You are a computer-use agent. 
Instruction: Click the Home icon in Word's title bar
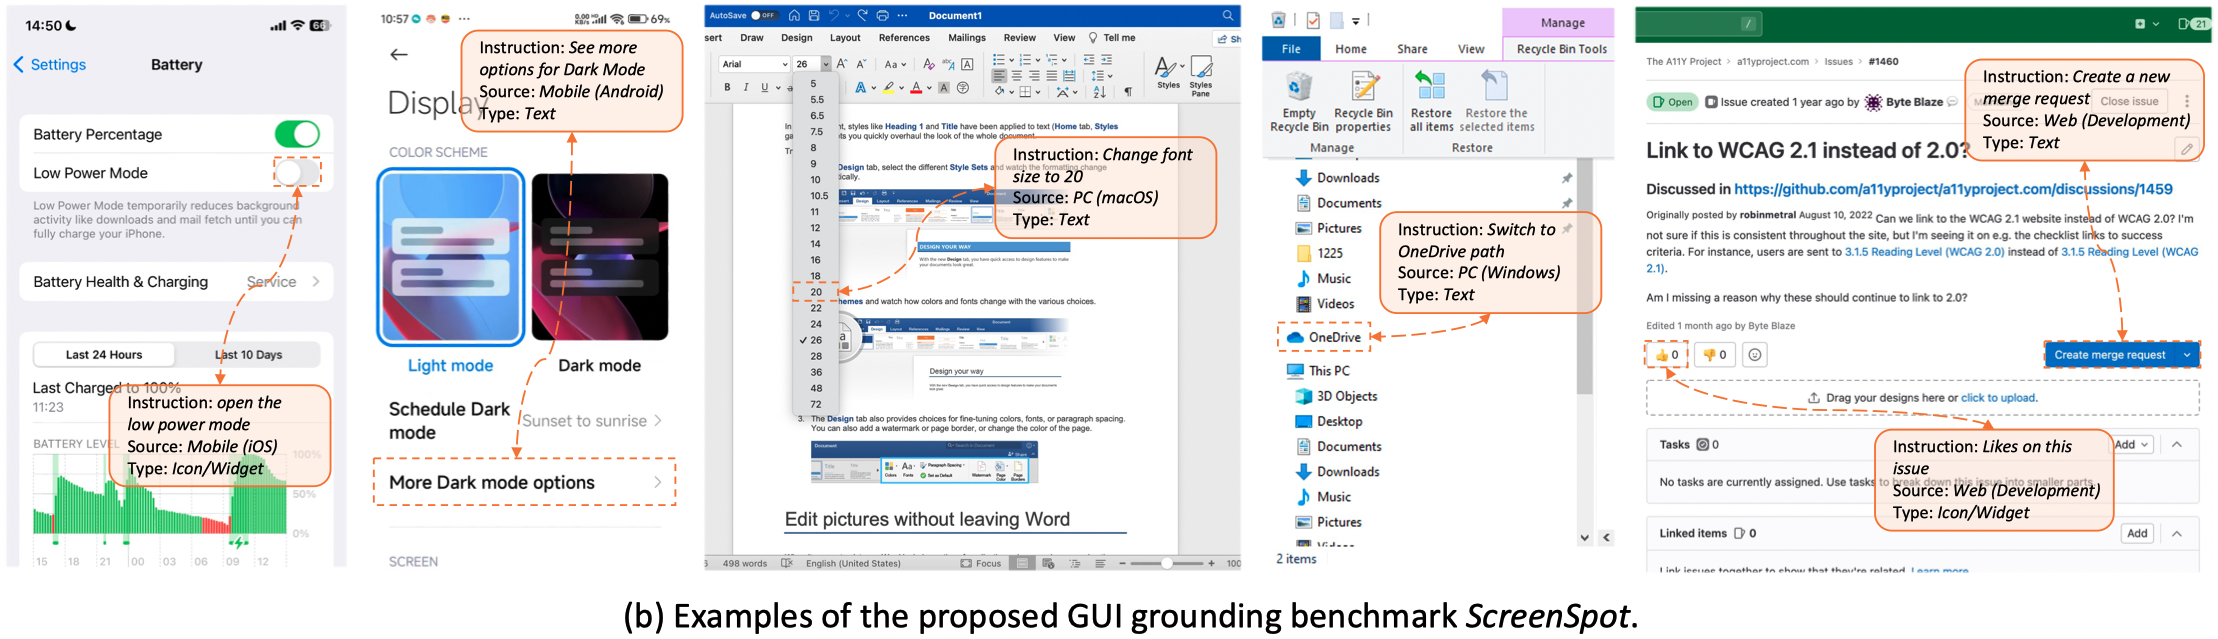(794, 15)
